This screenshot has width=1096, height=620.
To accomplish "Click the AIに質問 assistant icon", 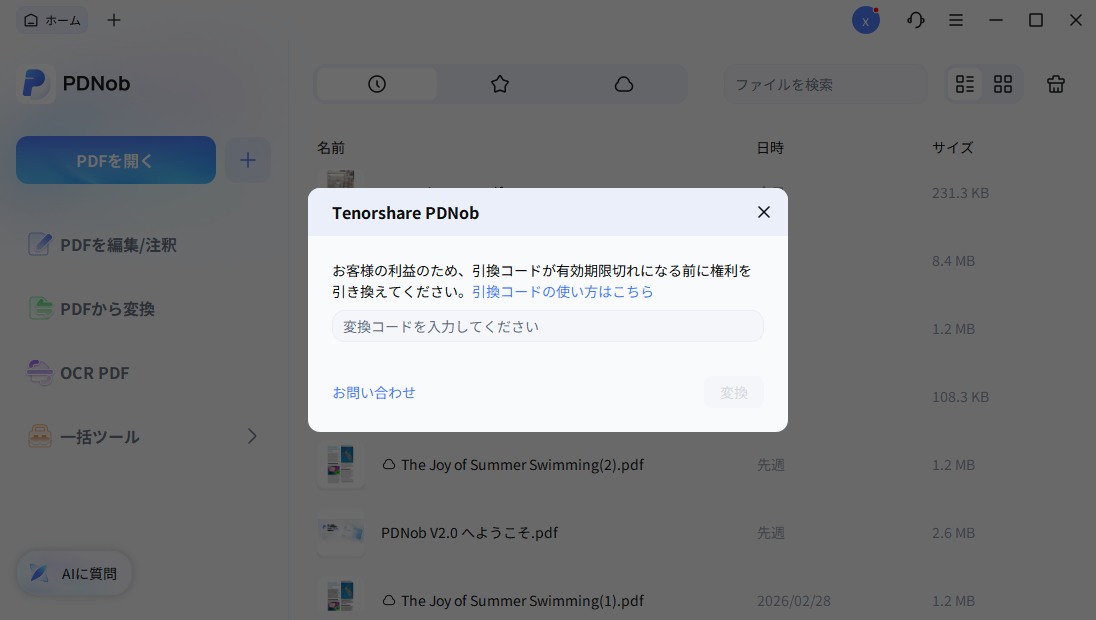I will pos(40,573).
